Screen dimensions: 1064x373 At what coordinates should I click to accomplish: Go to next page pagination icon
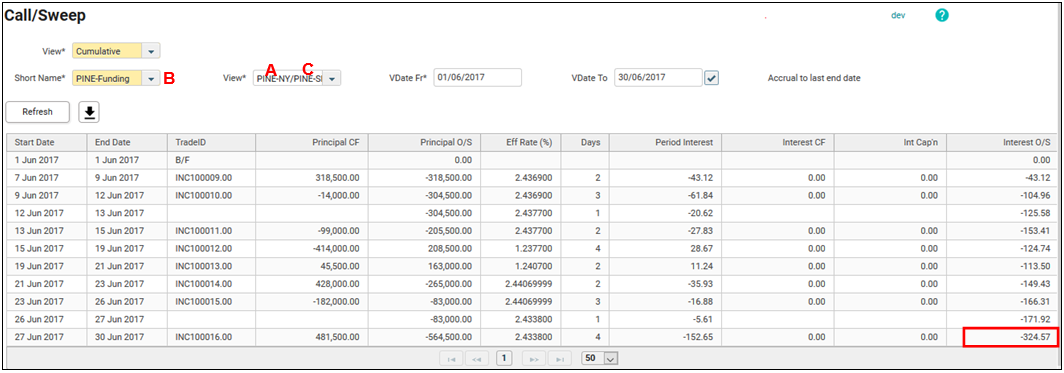(533, 358)
